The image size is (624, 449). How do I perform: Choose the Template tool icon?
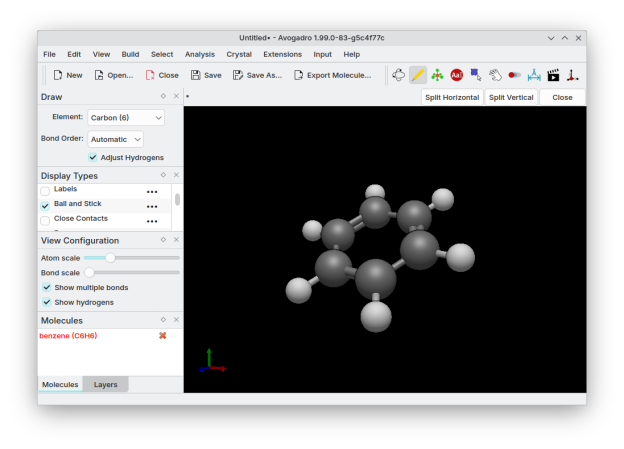(x=437, y=75)
